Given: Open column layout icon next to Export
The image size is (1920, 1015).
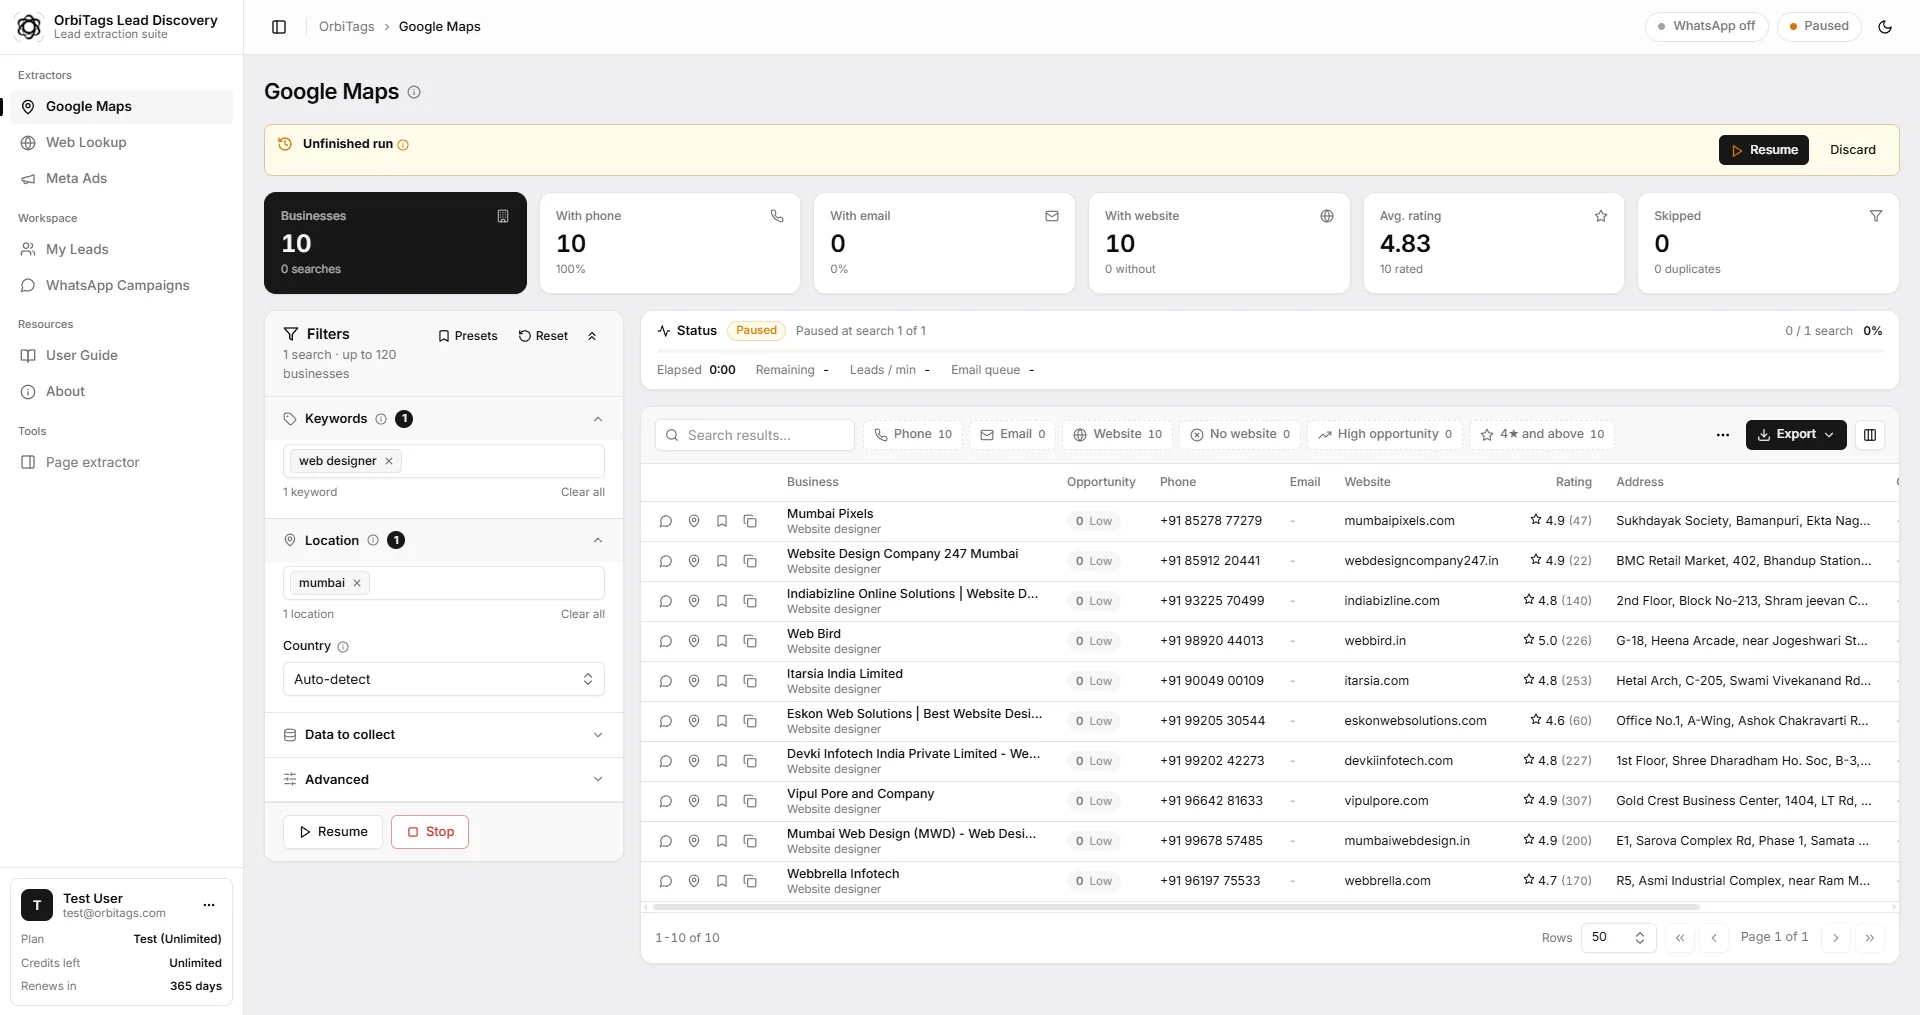Looking at the screenshot, I should 1869,435.
